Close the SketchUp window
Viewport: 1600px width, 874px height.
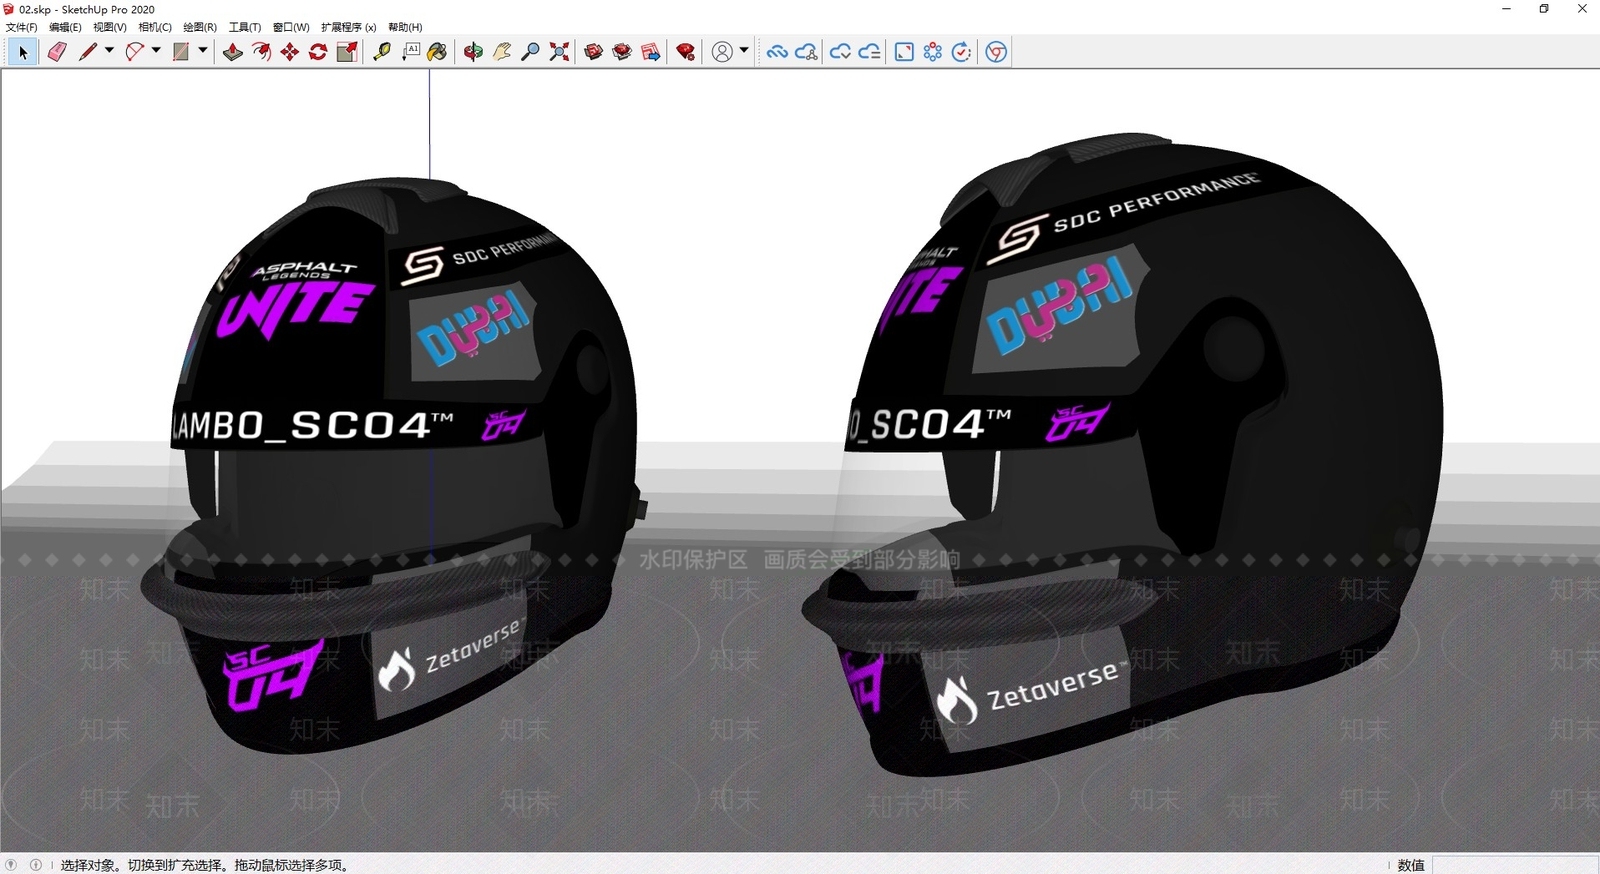(1582, 9)
